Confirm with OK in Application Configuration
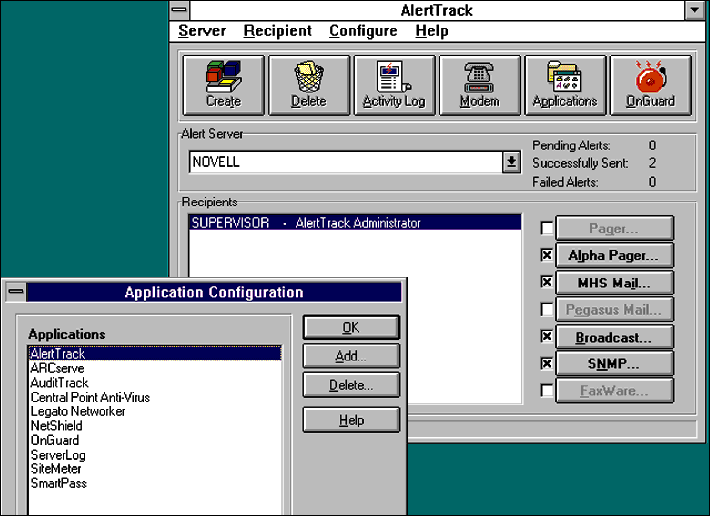Image resolution: width=710 pixels, height=516 pixels. (351, 327)
